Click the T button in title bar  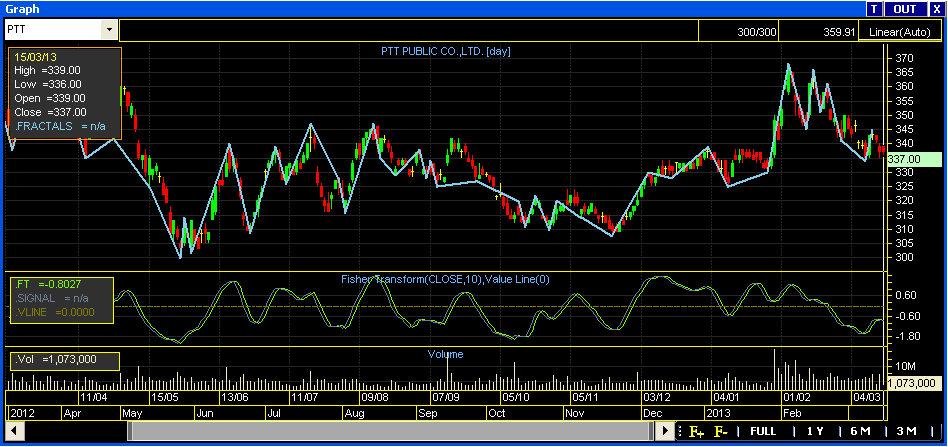[874, 9]
